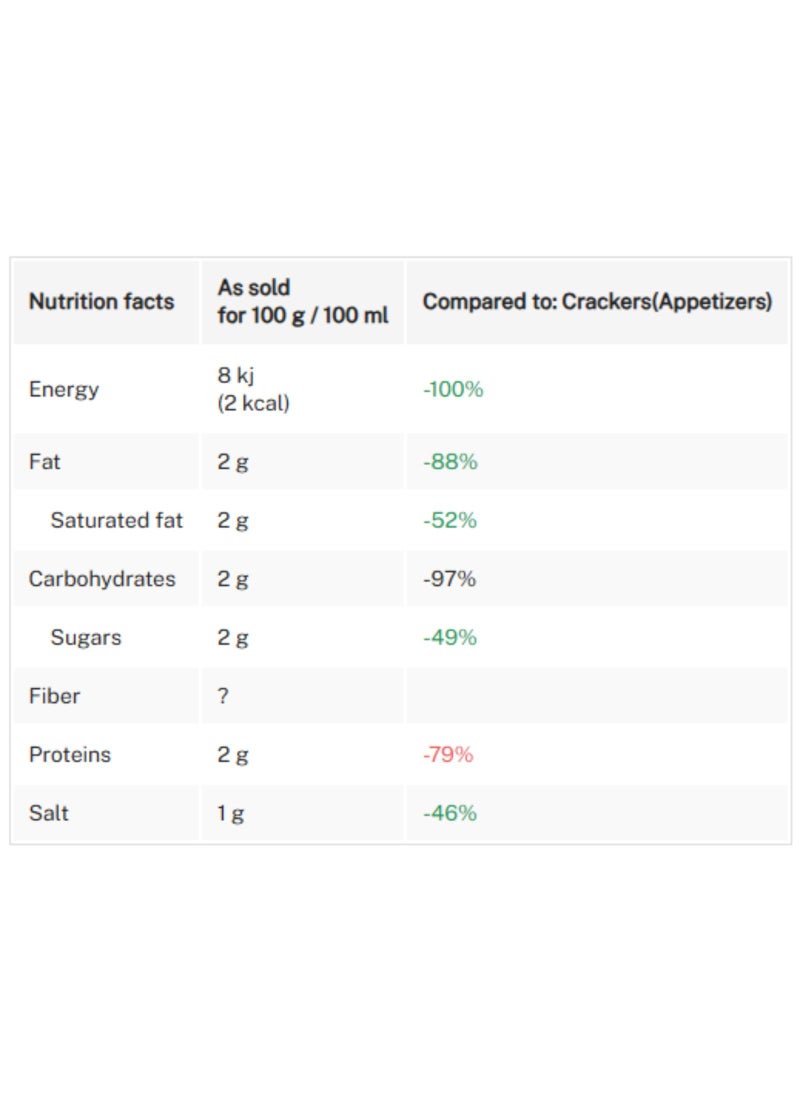Click the "8 kj (2 kcal)" energy value
Screen dimensions: 800x1100
pyautogui.click(x=253, y=389)
